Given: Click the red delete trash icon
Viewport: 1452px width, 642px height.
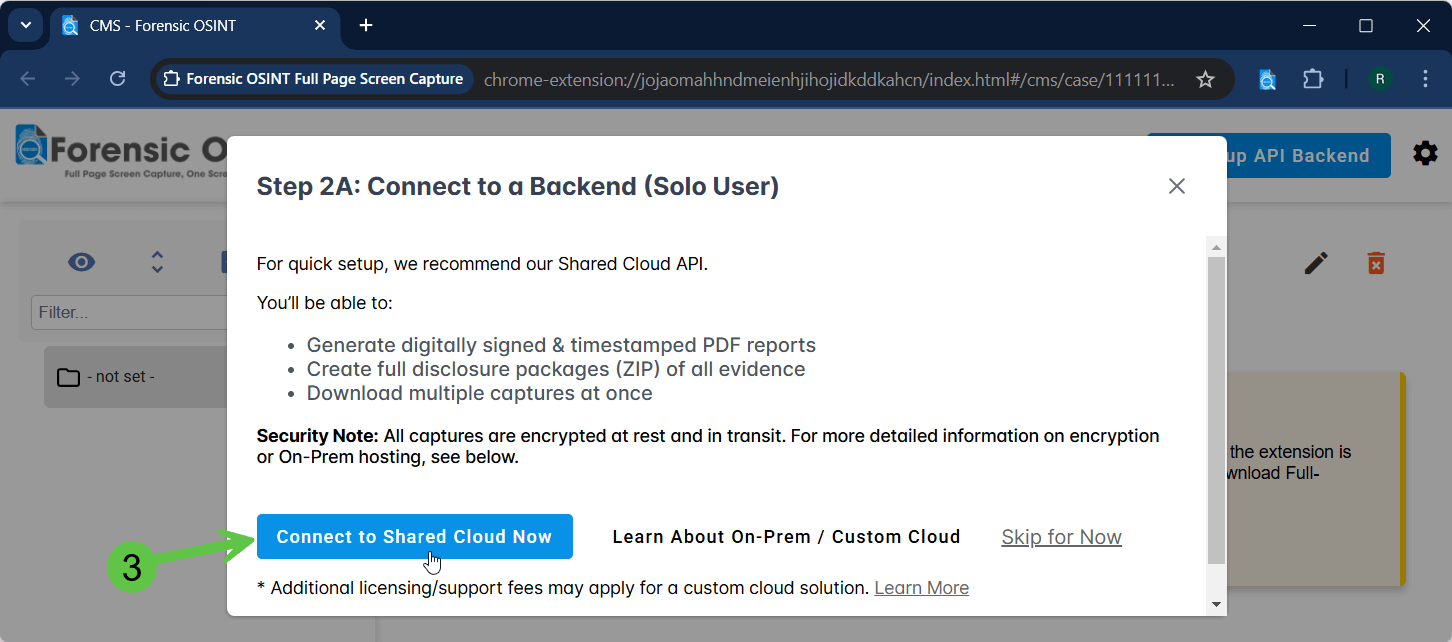Looking at the screenshot, I should [1376, 263].
